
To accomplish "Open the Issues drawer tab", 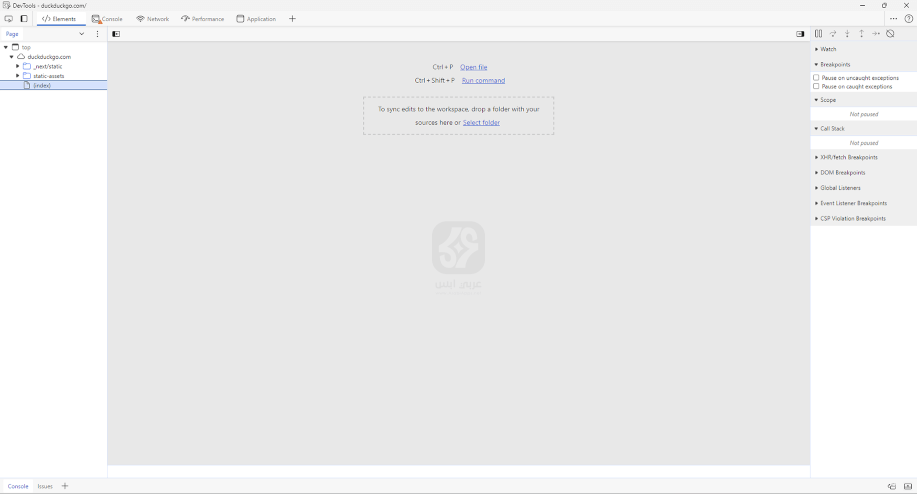I will [x=45, y=486].
